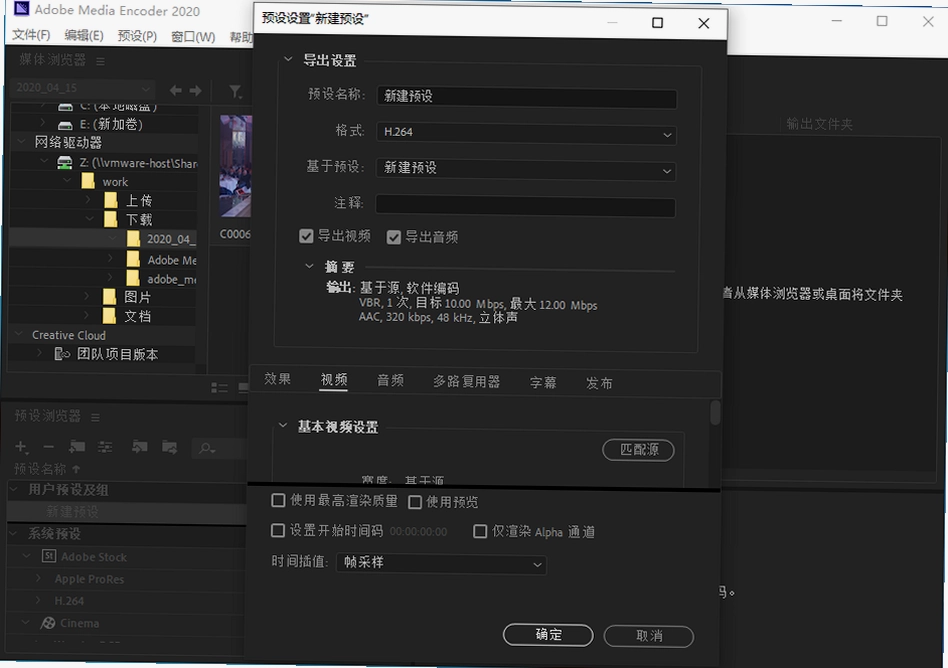Collapse the 用户预设及组 group

click(x=15, y=488)
